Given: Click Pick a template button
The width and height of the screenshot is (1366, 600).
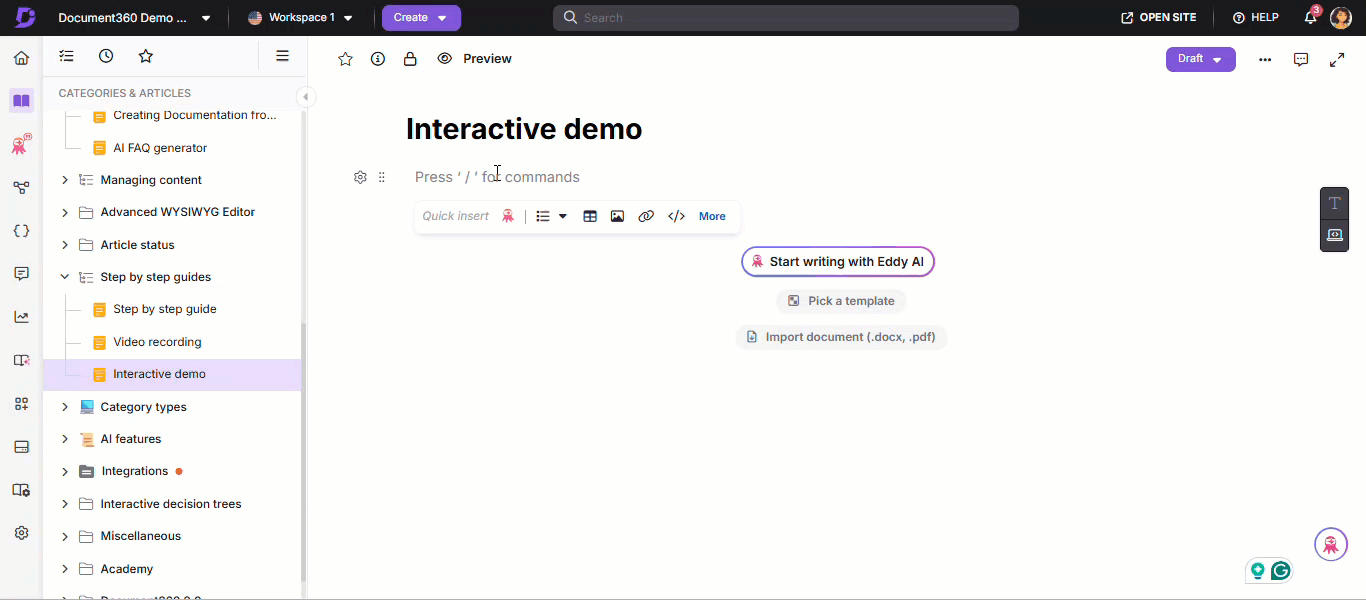Looking at the screenshot, I should pos(841,301).
